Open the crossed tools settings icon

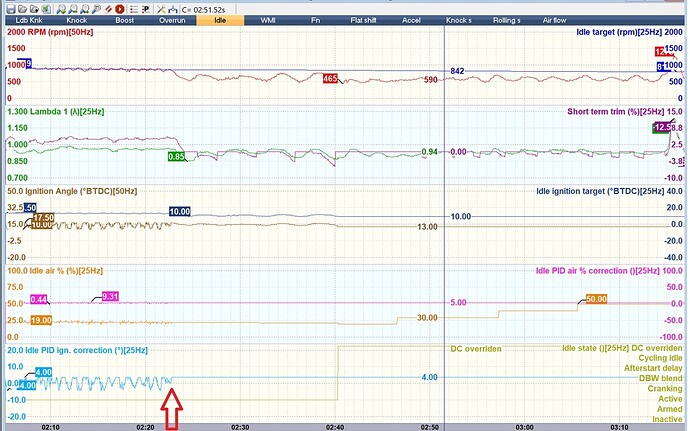tap(161, 9)
